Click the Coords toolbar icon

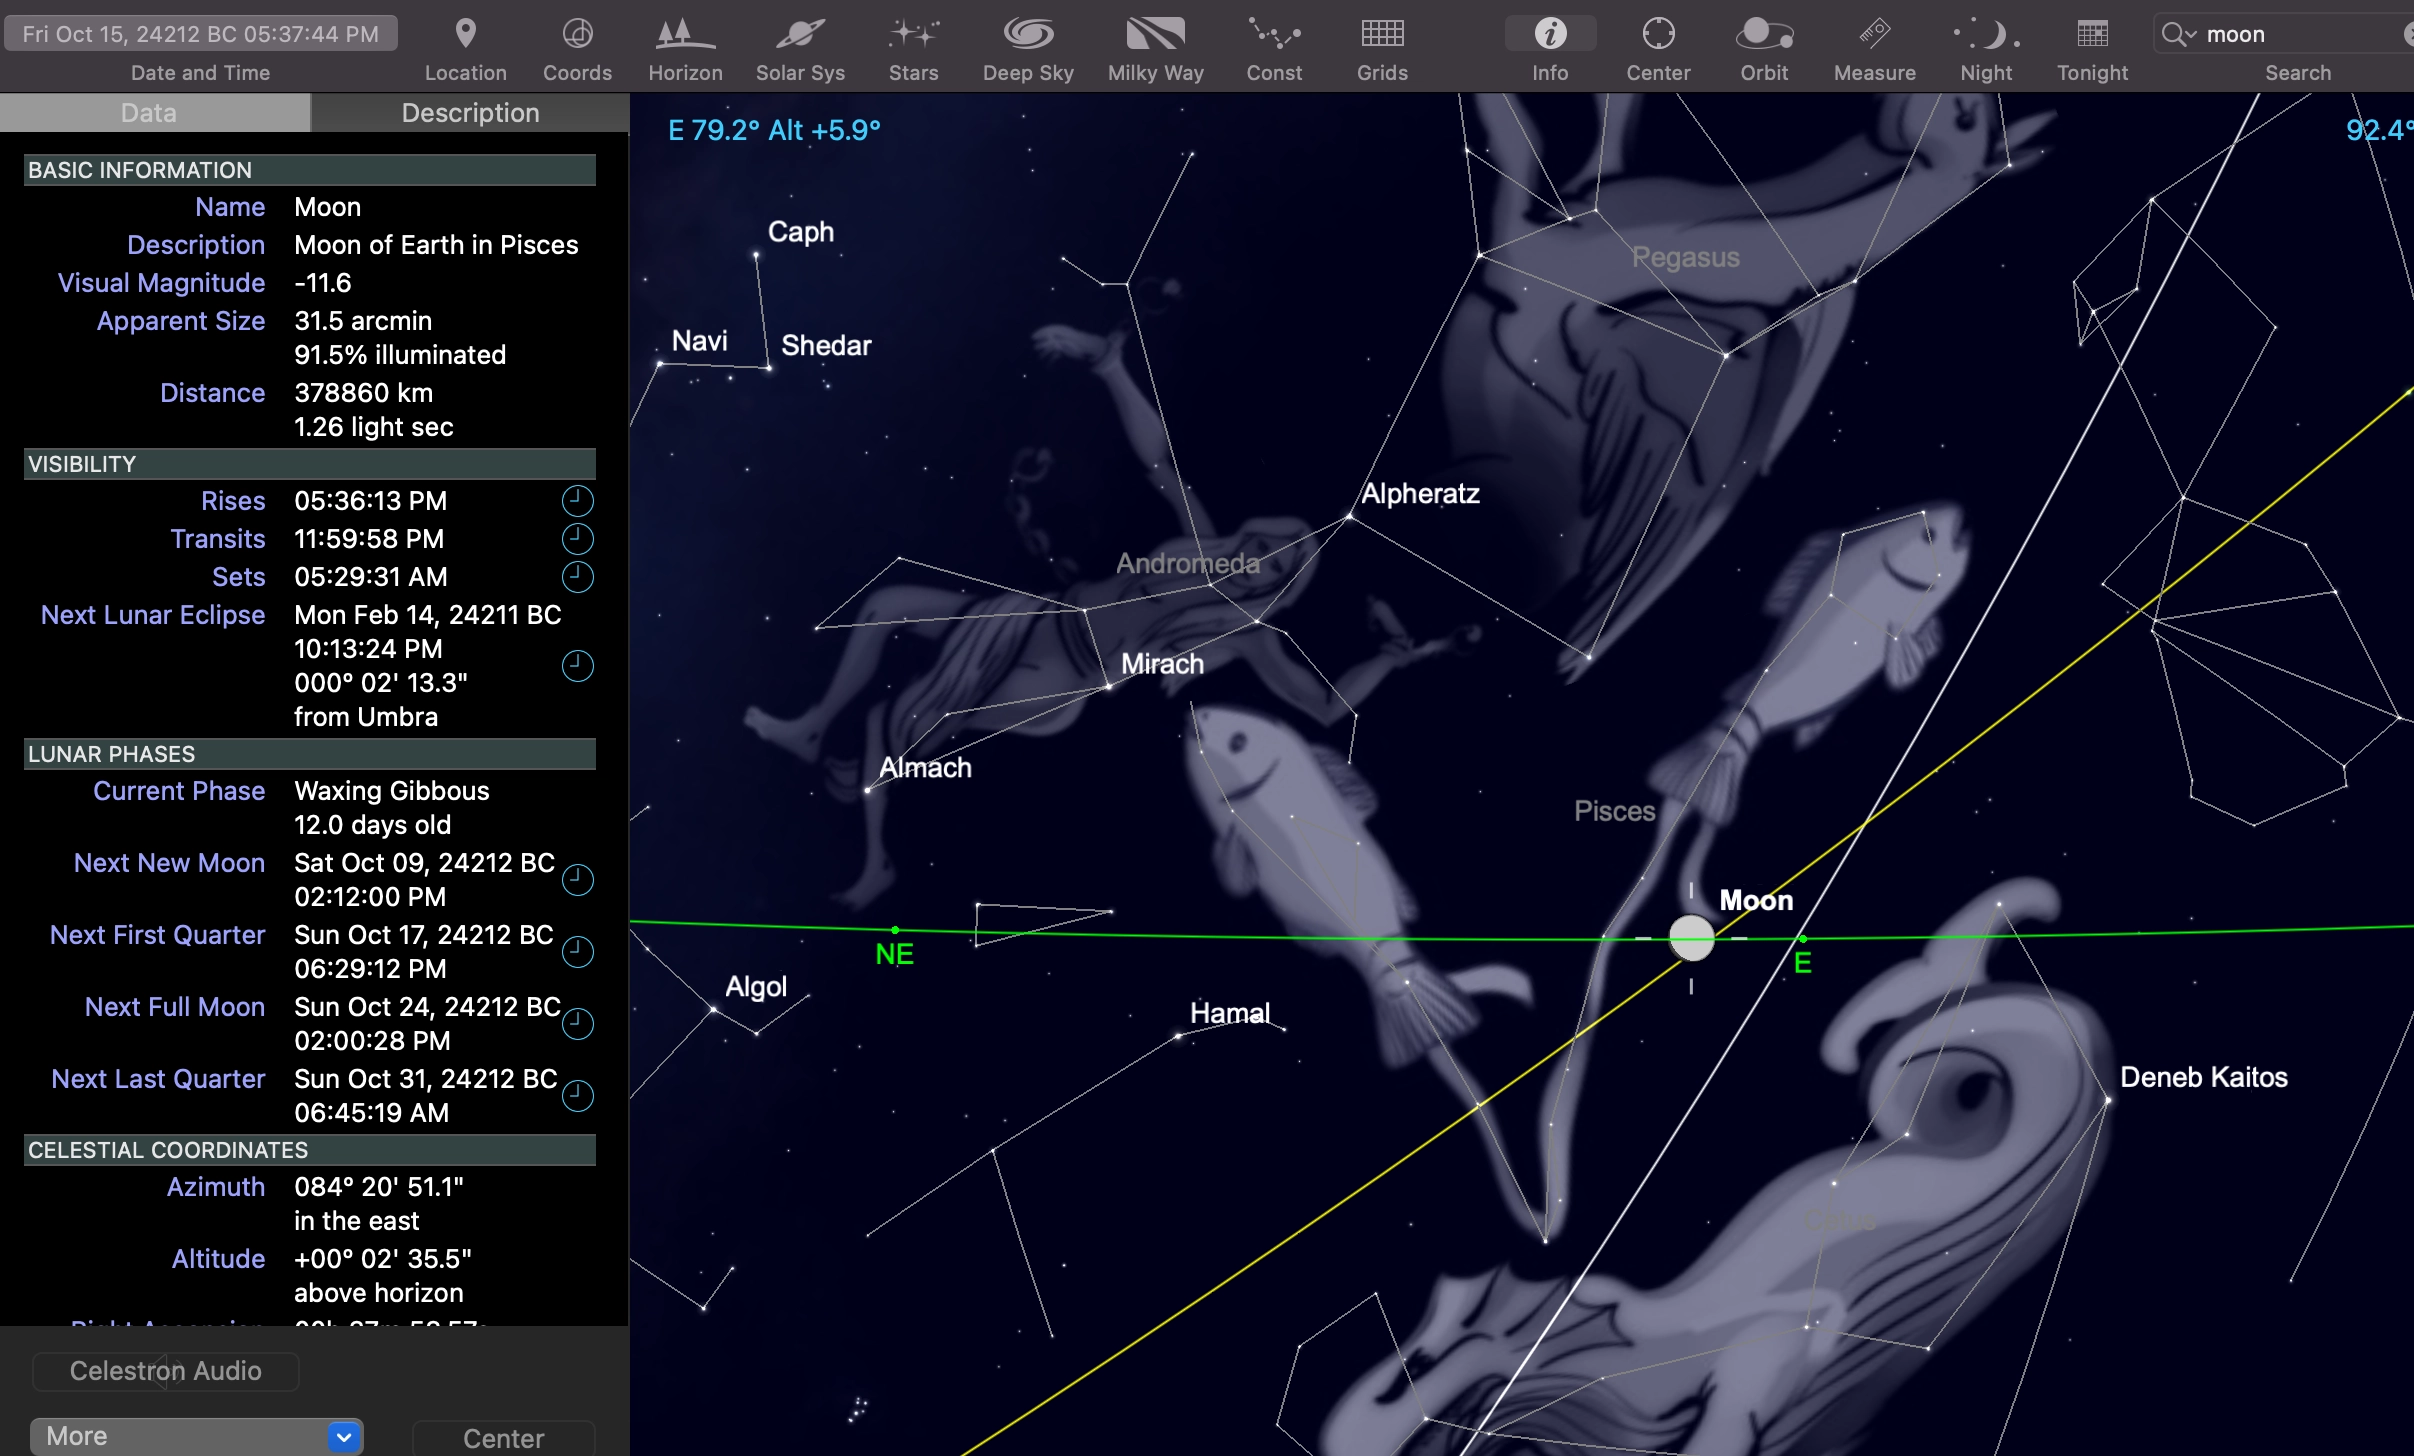coord(577,34)
